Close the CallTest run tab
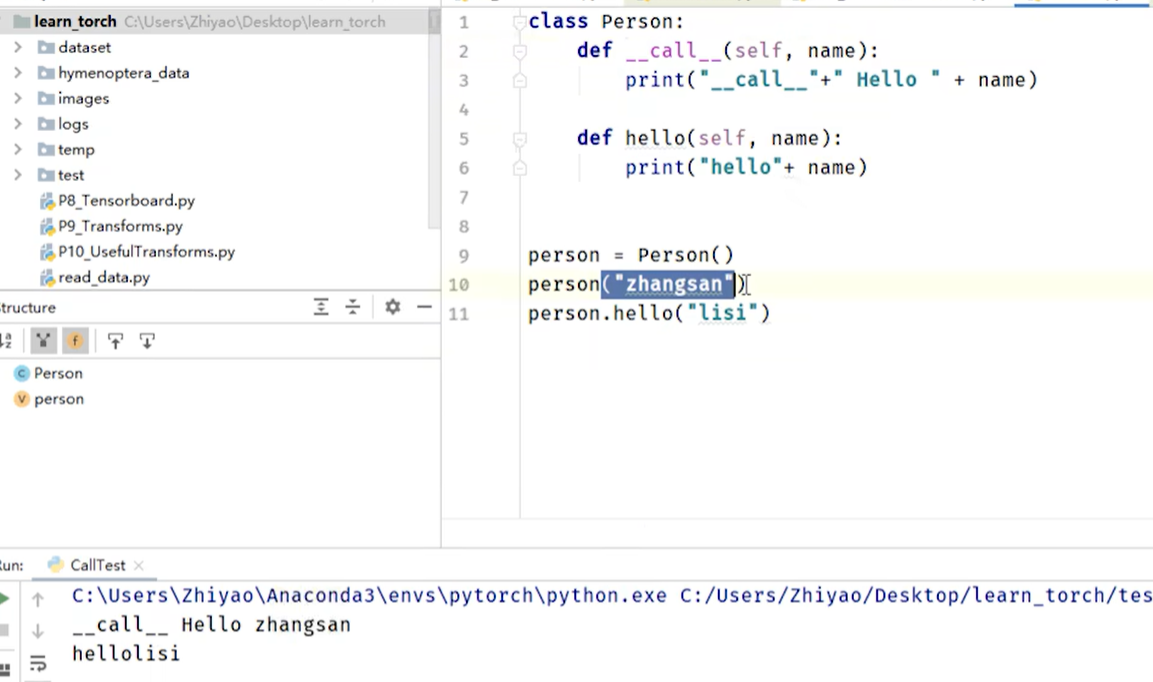This screenshot has height=682, width=1153. click(x=139, y=566)
